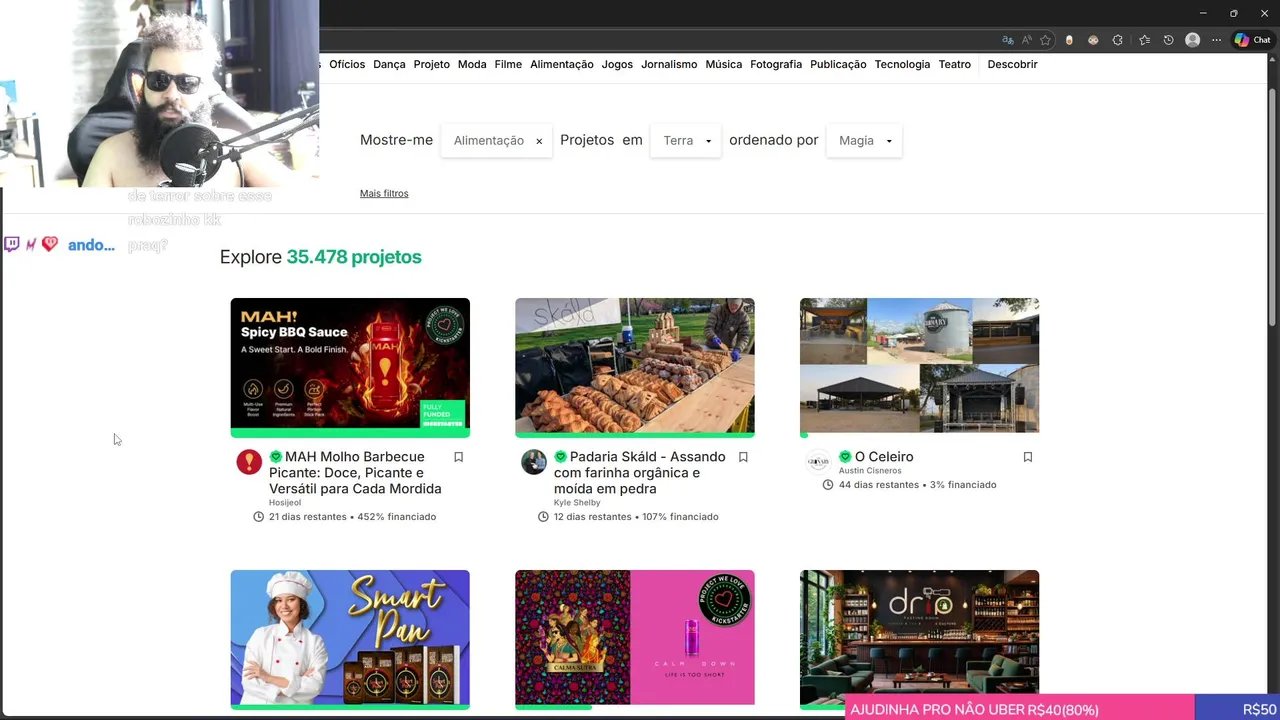Open the Calma Sutra Calm Down thumbnail

point(635,637)
